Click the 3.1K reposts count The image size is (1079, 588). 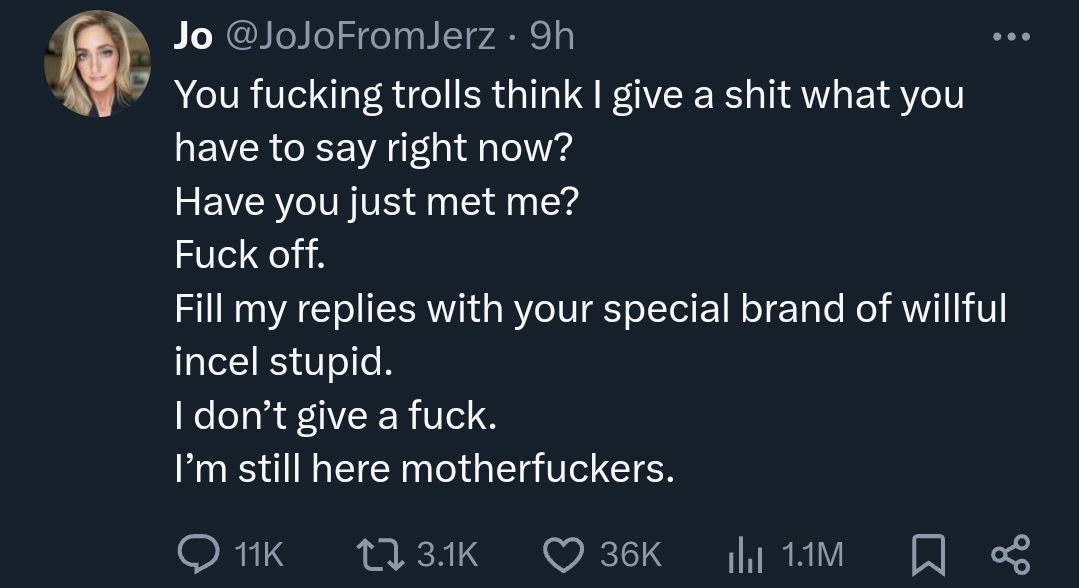click(x=446, y=553)
